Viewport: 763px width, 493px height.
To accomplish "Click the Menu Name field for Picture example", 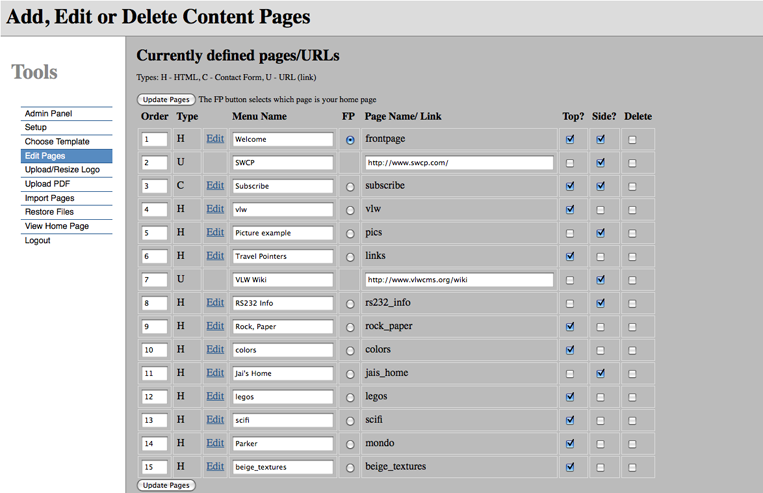I will [x=283, y=233].
